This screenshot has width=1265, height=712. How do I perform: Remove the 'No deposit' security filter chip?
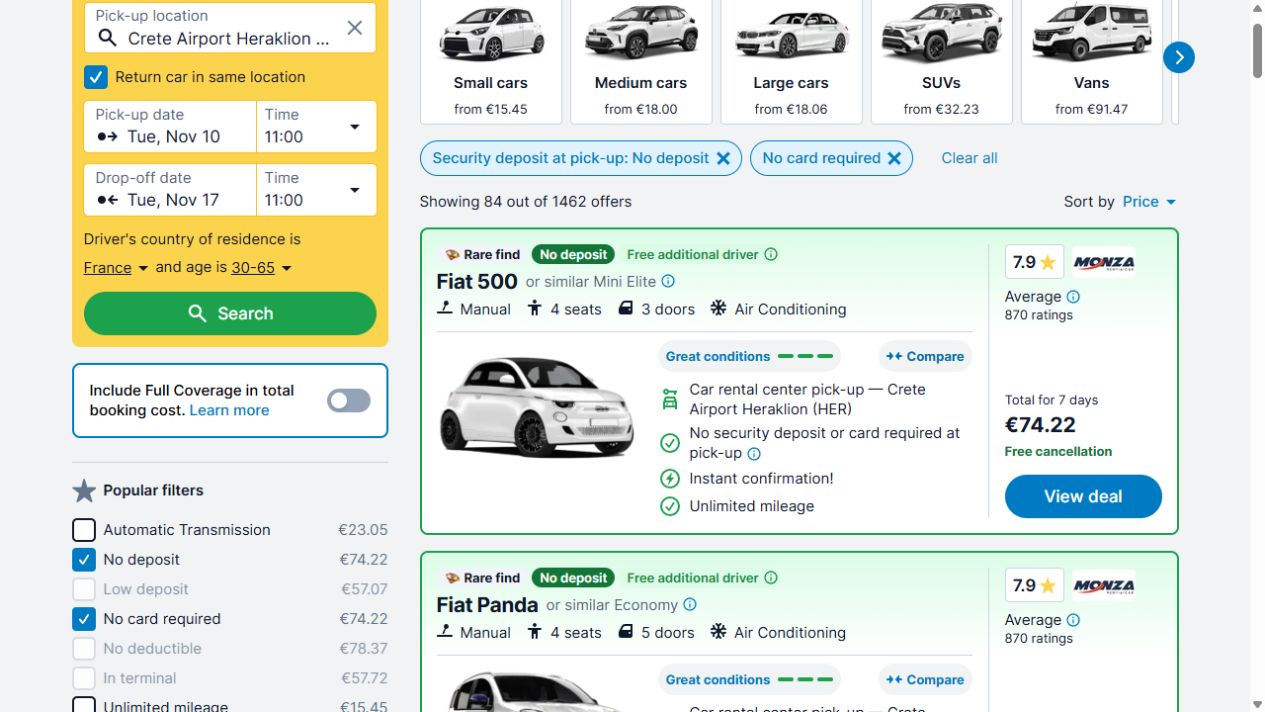[x=723, y=158]
